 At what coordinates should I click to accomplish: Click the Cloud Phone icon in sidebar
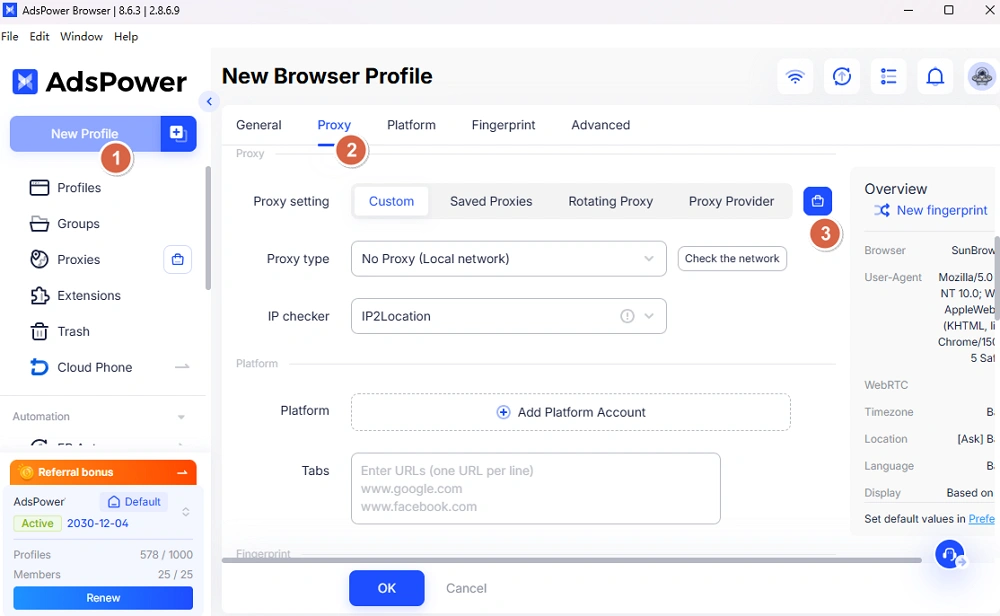tap(39, 367)
